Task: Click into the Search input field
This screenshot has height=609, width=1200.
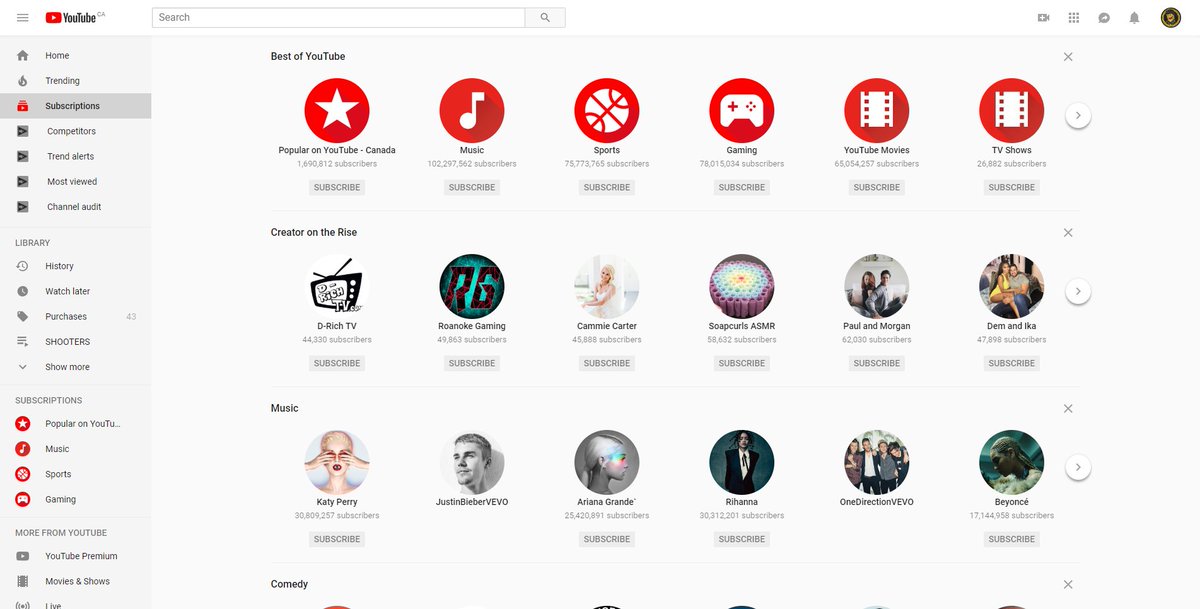Action: [339, 18]
